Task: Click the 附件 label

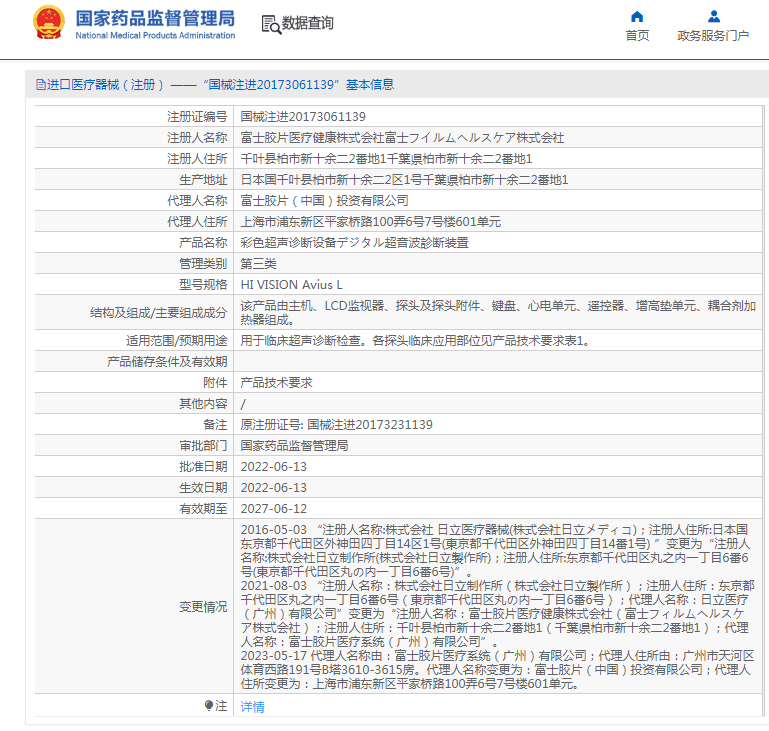Action: pyautogui.click(x=215, y=383)
